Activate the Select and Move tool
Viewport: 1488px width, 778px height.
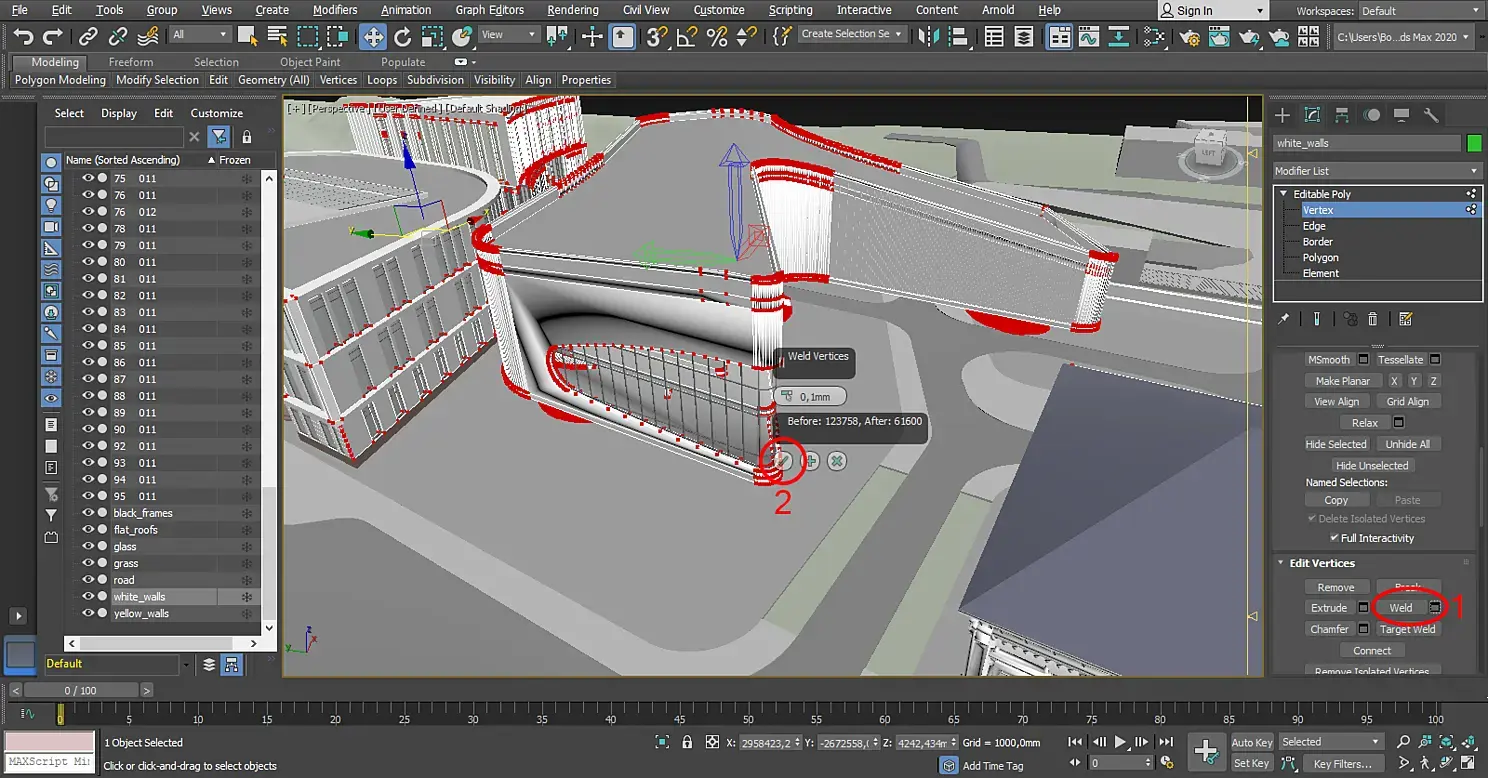pyautogui.click(x=372, y=37)
